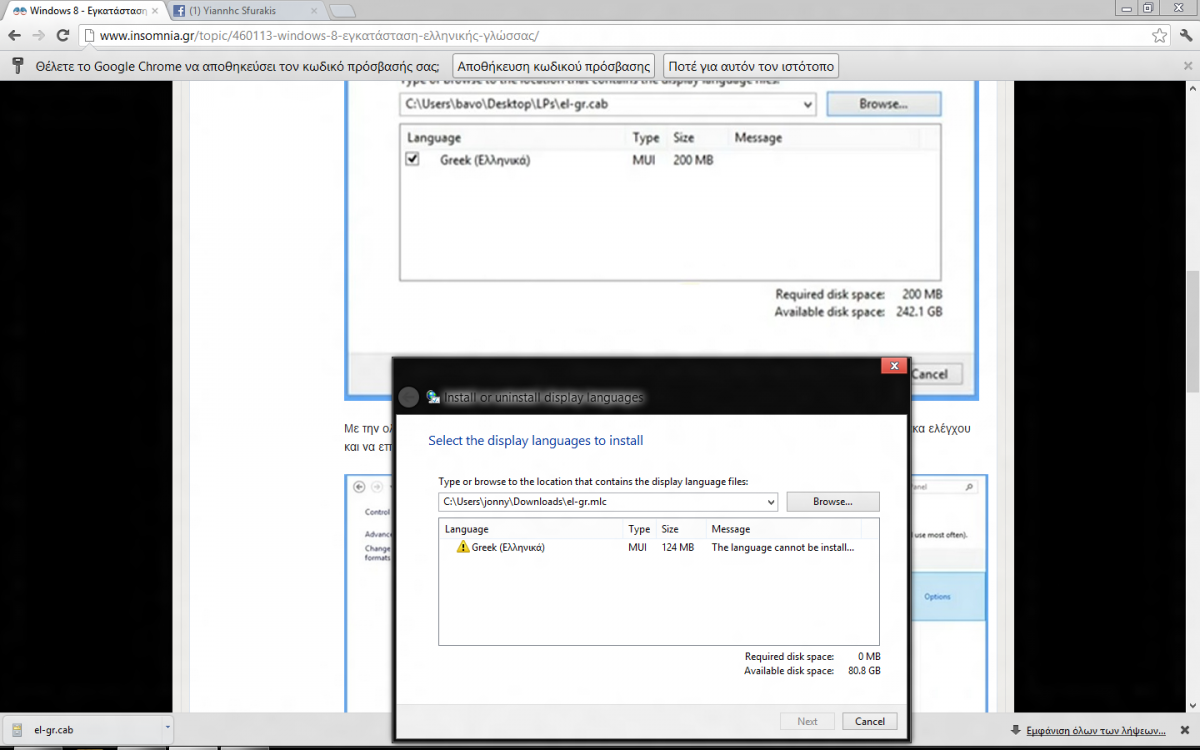
Task: Click 'Install or uninstall display languages' title
Action: pyautogui.click(x=543, y=397)
